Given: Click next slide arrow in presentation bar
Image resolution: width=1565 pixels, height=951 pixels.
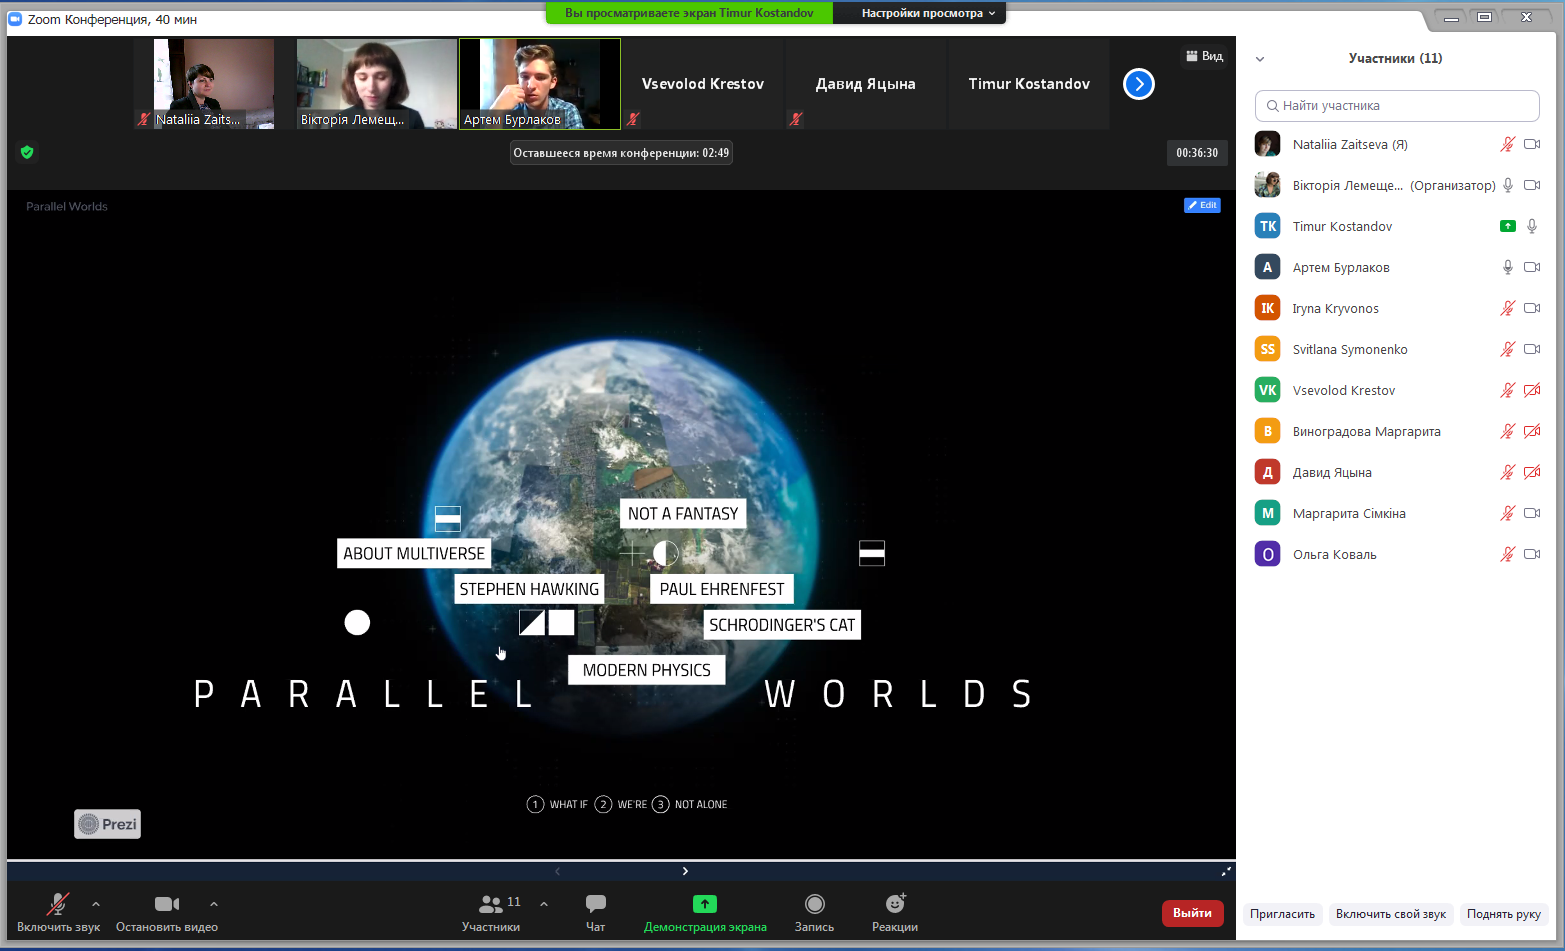Looking at the screenshot, I should tap(685, 871).
